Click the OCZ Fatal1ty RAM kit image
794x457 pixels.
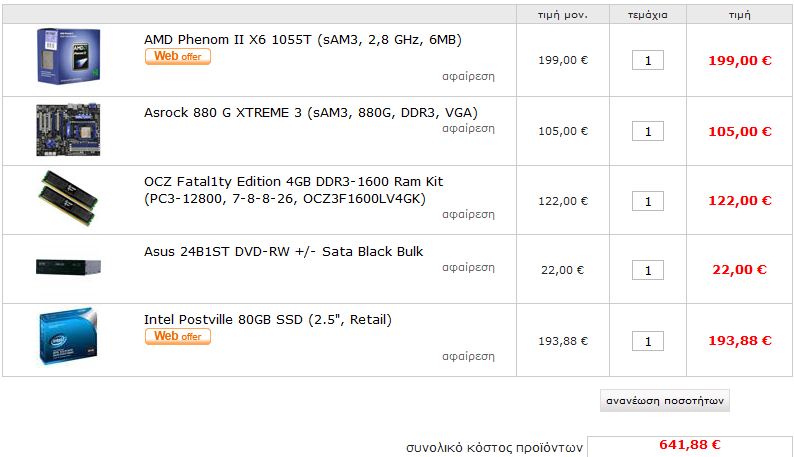coord(68,200)
